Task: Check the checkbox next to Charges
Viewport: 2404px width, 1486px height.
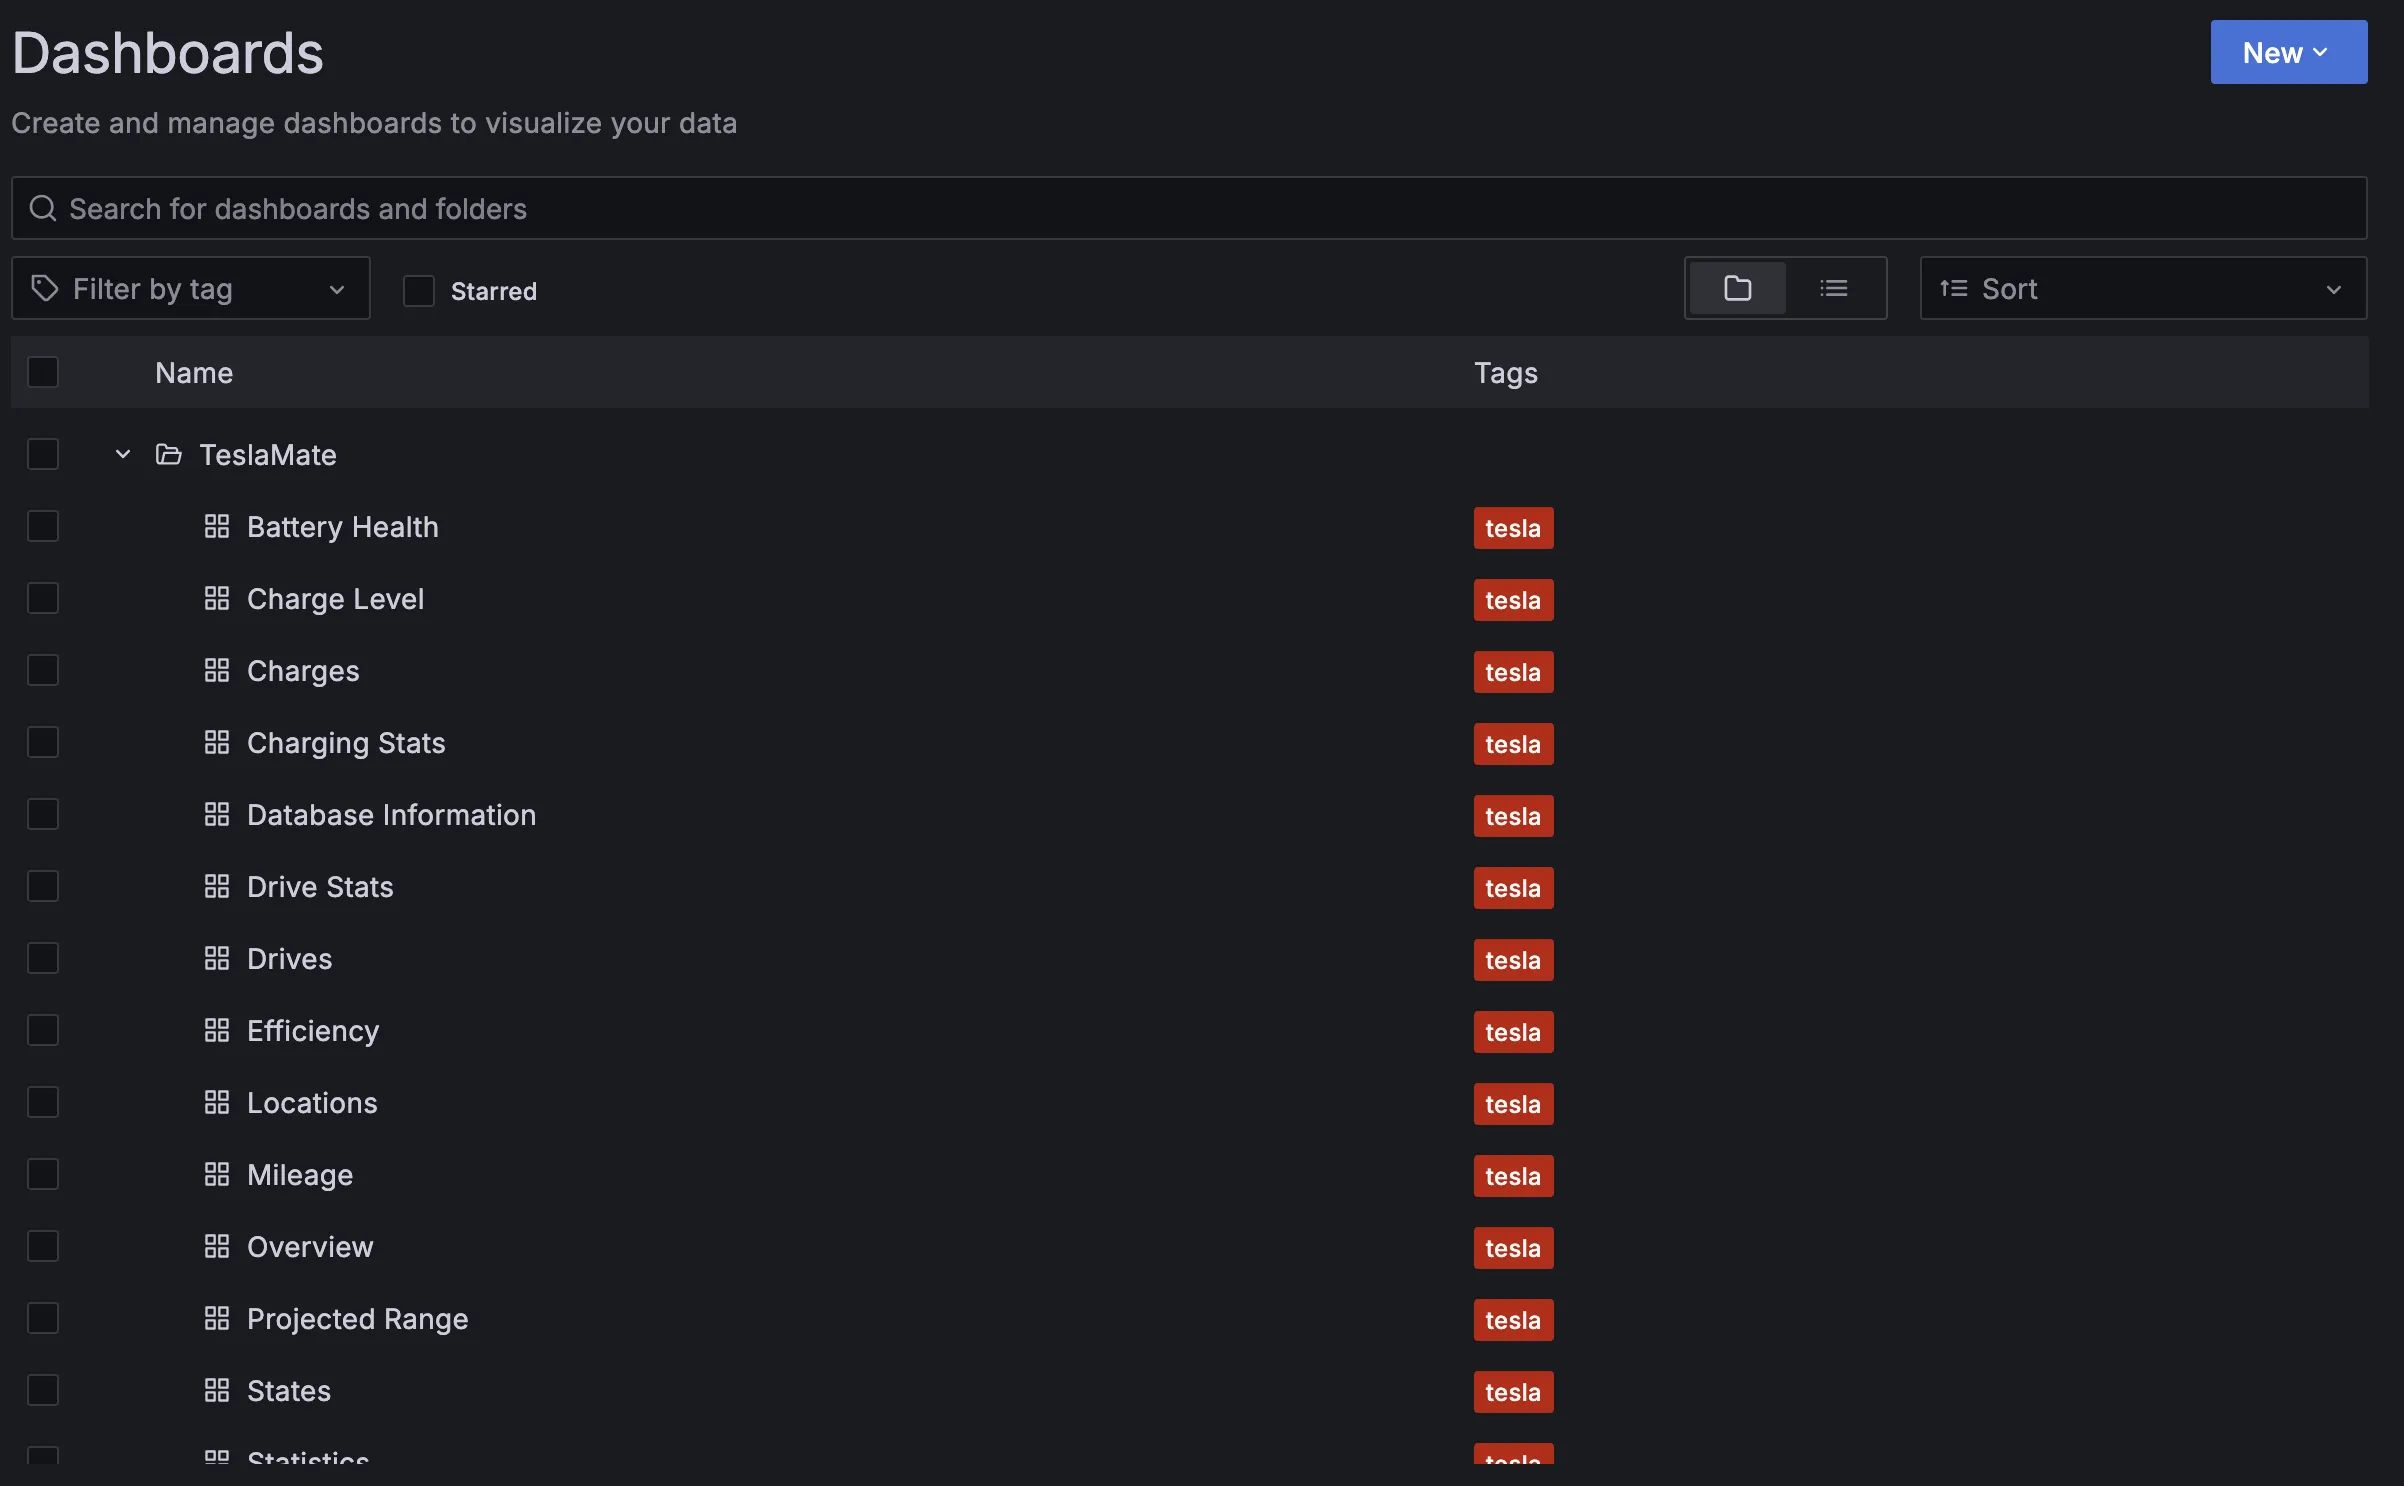Action: coord(43,670)
